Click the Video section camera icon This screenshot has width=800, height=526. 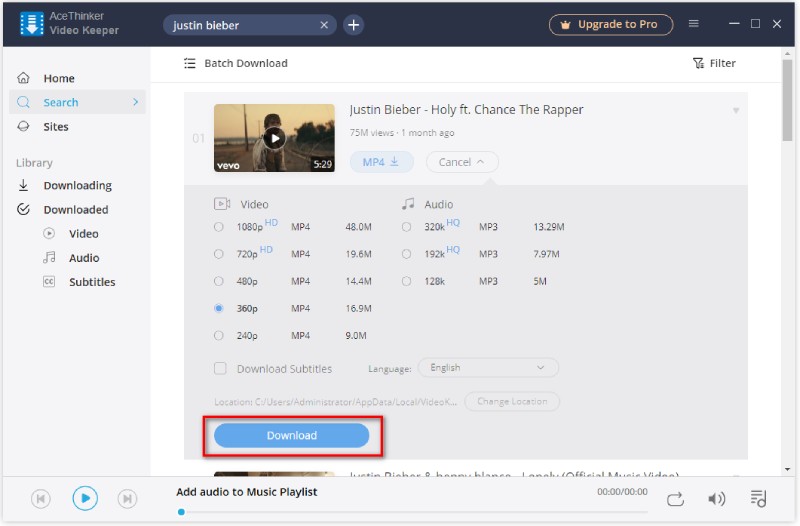coord(222,204)
